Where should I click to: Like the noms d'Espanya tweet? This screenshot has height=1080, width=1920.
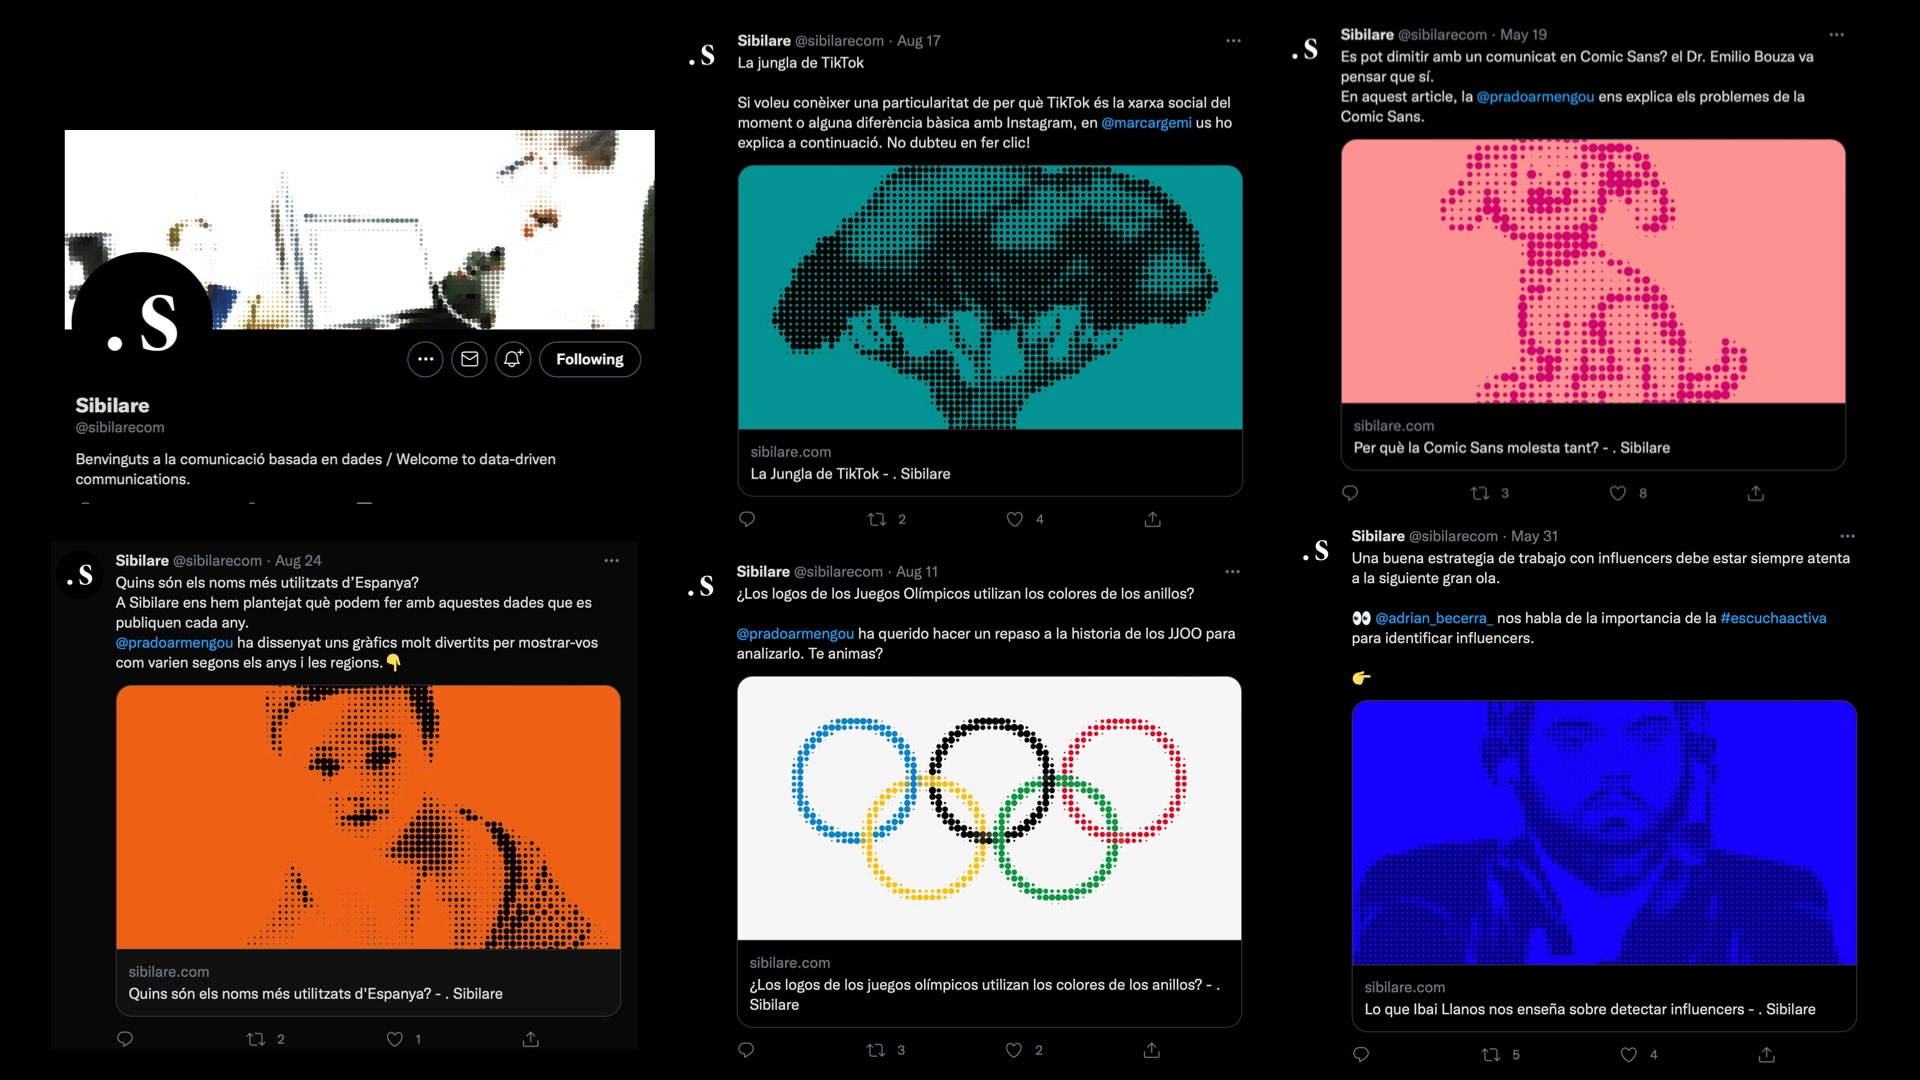(395, 1039)
